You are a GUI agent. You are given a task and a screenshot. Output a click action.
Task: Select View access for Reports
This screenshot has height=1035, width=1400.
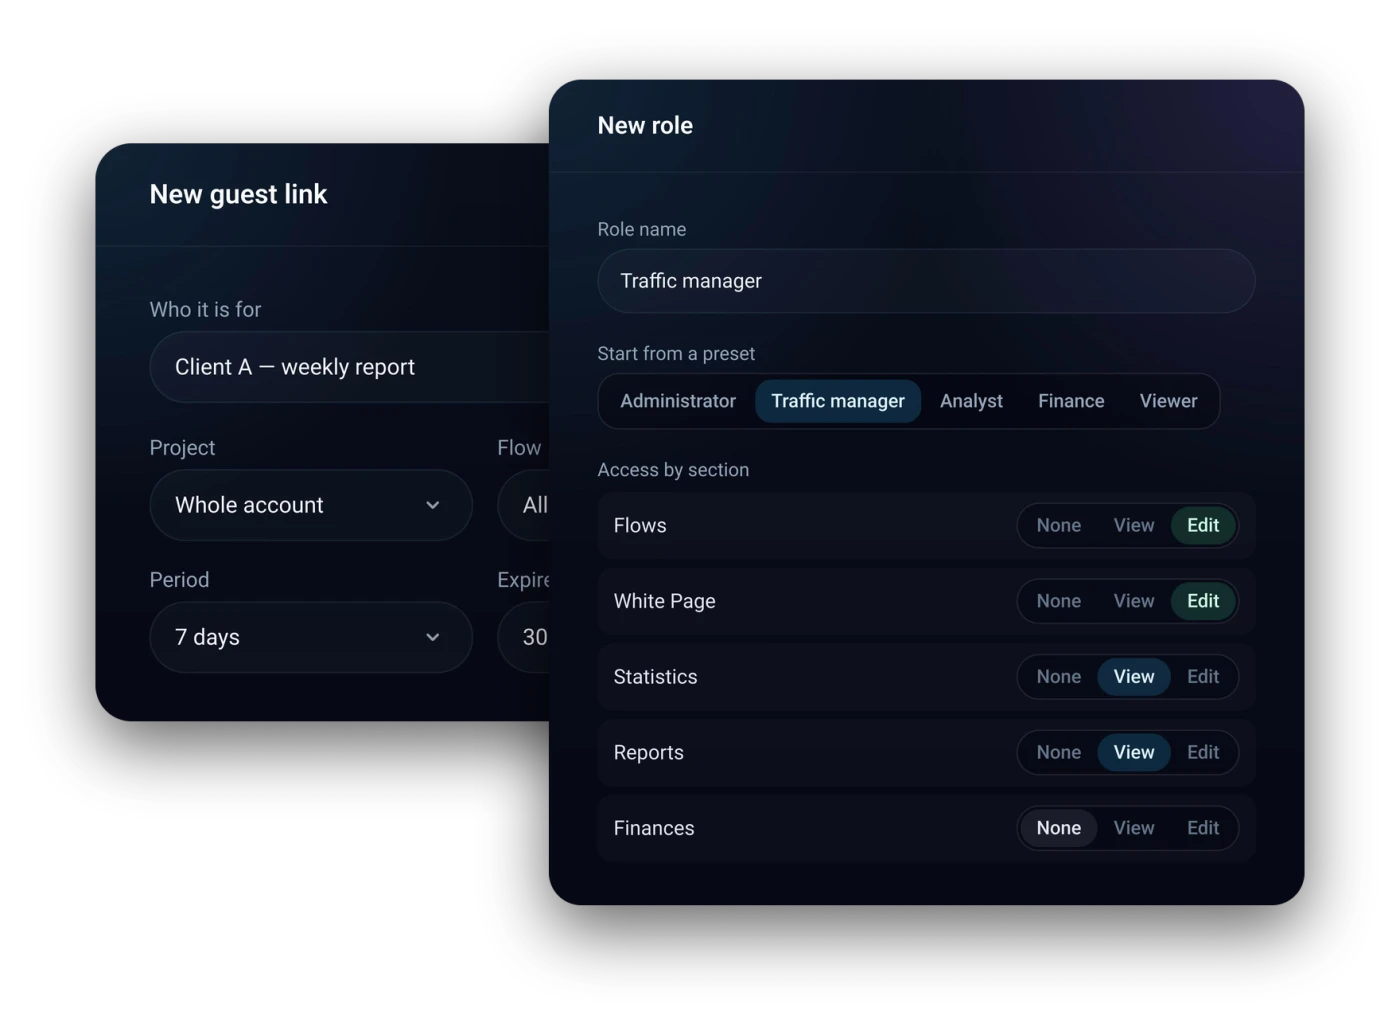click(1134, 752)
